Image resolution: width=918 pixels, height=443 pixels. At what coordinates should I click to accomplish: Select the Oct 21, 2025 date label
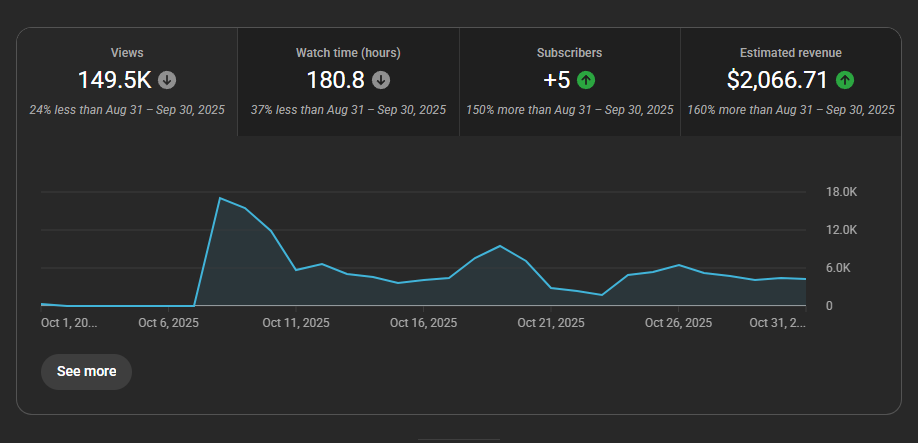pyautogui.click(x=551, y=323)
